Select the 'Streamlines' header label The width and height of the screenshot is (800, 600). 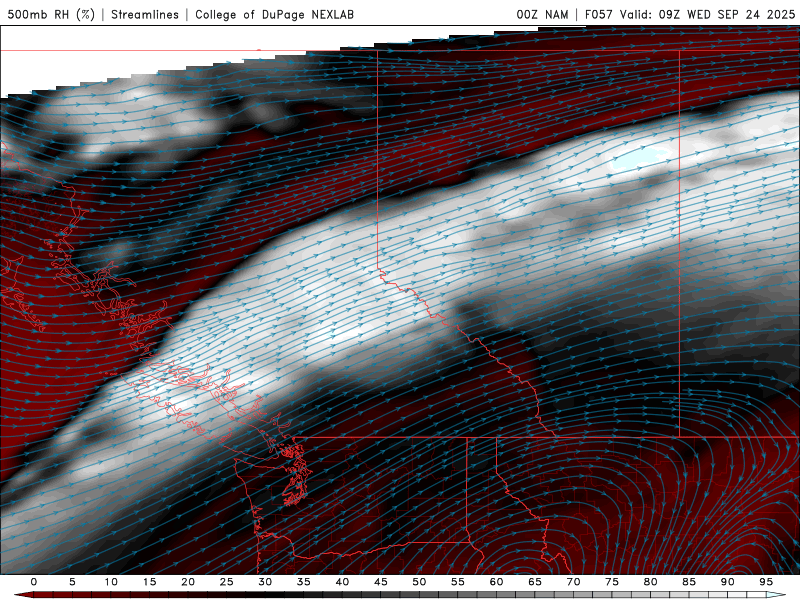145,14
